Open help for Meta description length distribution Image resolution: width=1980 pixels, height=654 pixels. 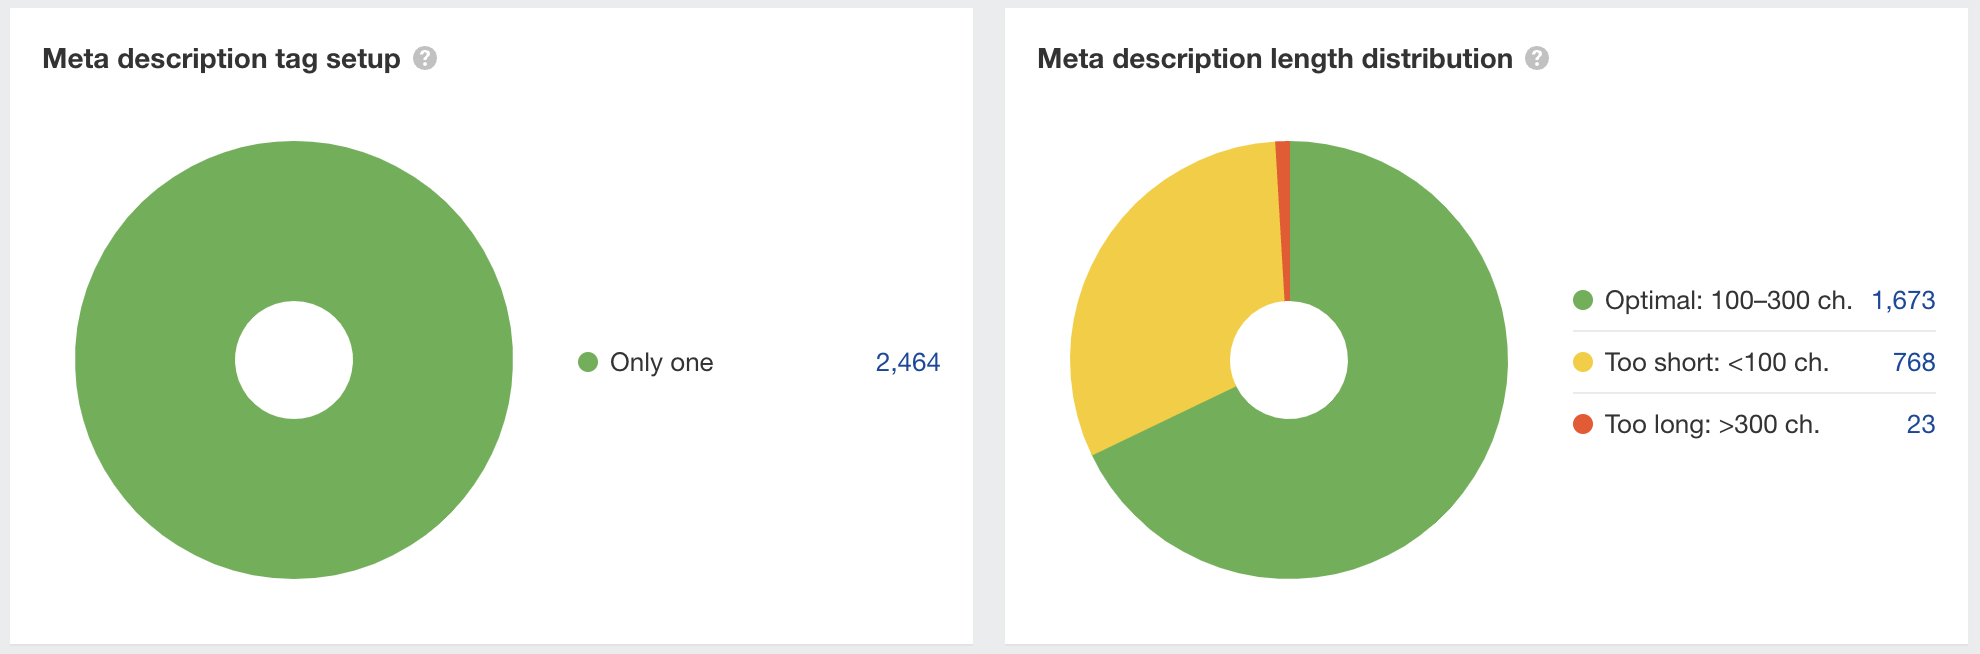click(1537, 58)
